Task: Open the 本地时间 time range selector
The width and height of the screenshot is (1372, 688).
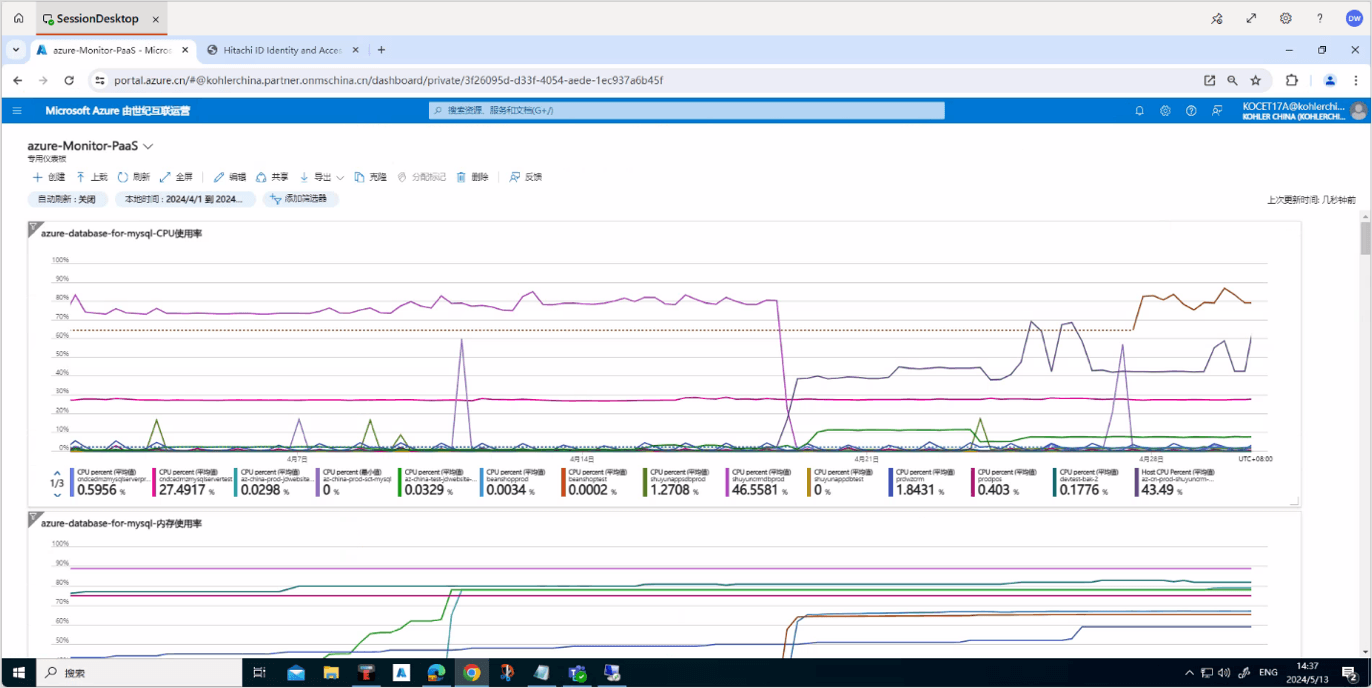Action: [x=183, y=199]
